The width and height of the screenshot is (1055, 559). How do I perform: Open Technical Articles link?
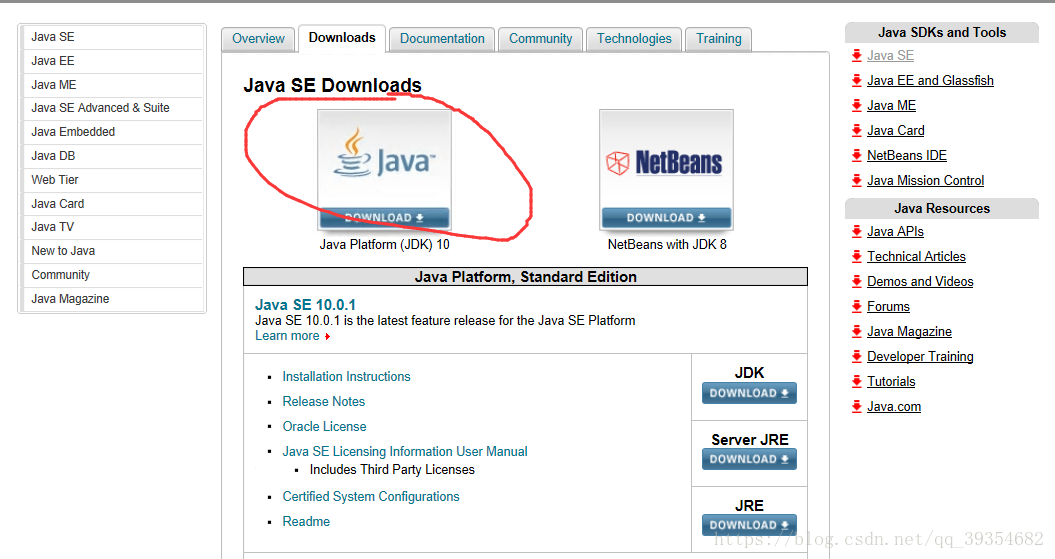916,256
